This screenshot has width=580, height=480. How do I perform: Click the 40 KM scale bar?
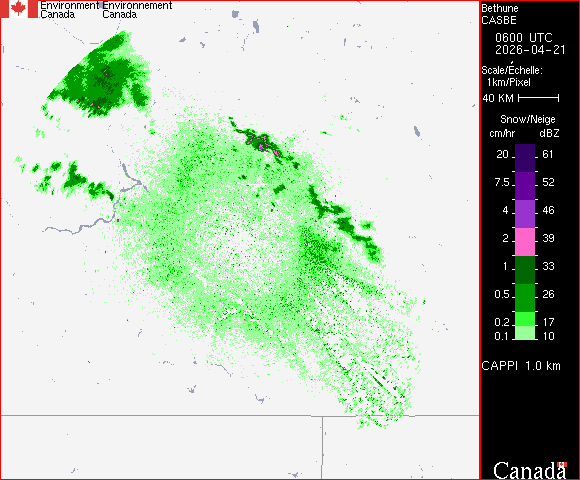click(x=539, y=98)
